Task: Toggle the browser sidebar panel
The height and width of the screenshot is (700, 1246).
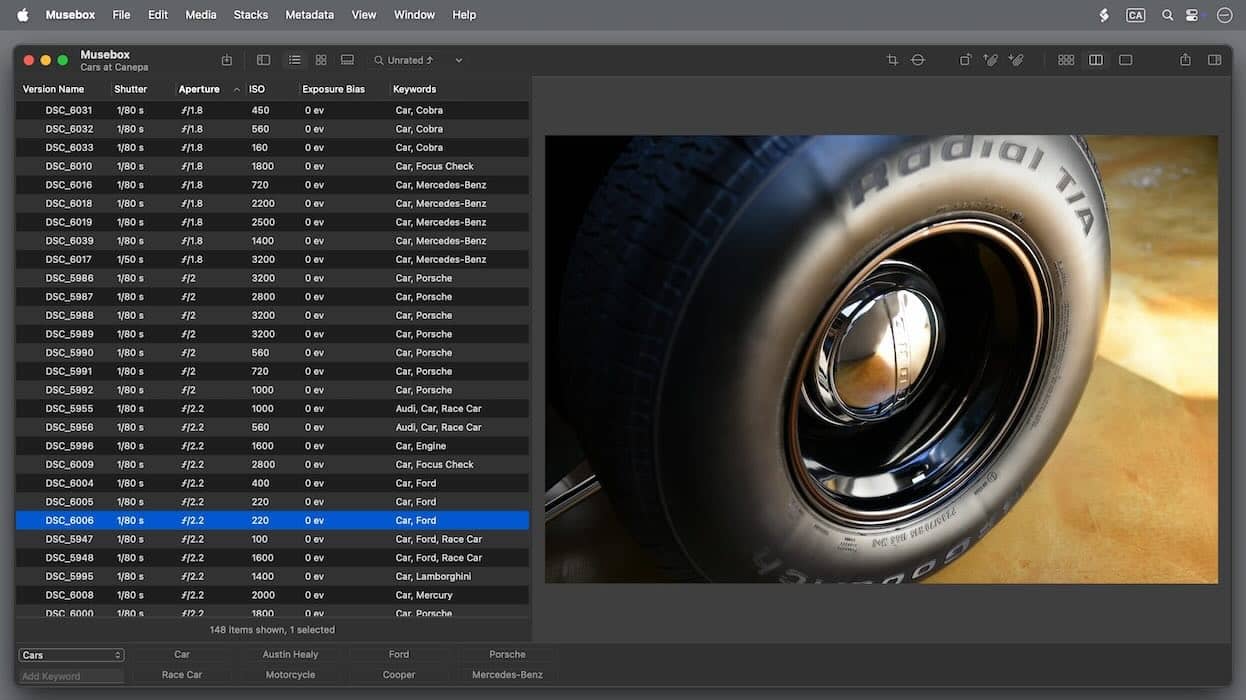Action: click(x=263, y=60)
